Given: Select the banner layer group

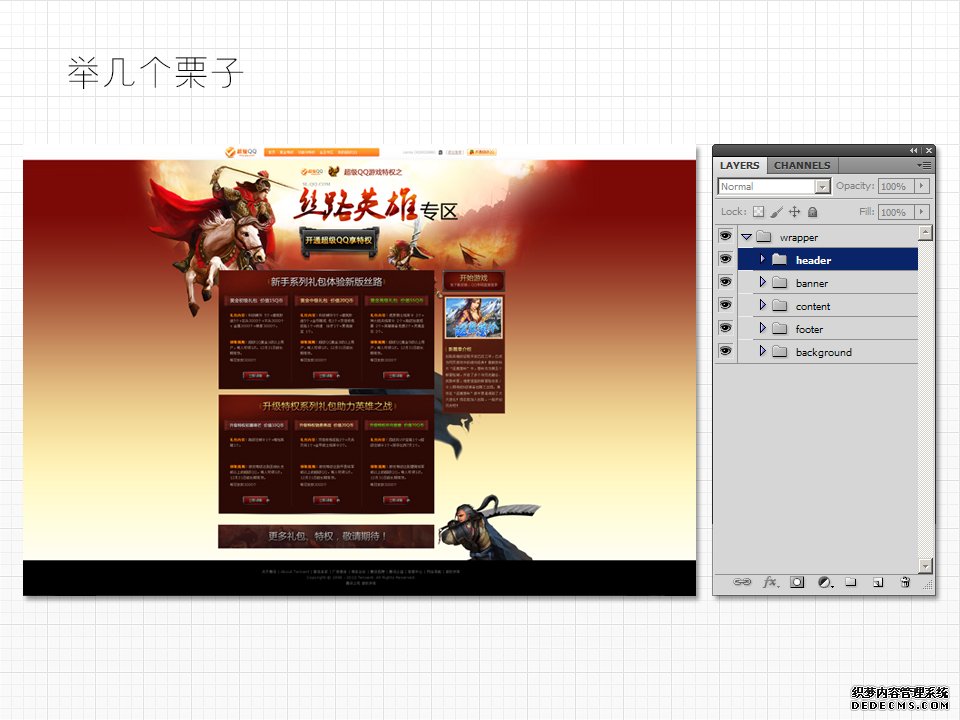Looking at the screenshot, I should 828,283.
